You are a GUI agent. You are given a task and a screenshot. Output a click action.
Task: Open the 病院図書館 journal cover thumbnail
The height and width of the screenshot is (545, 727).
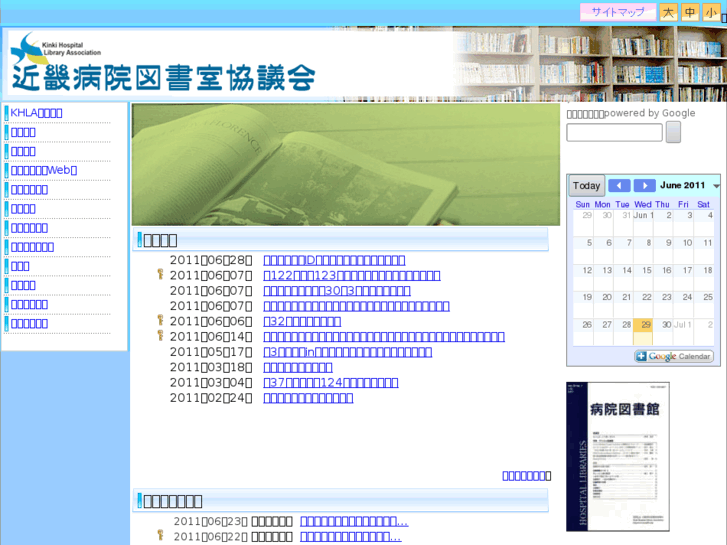point(618,457)
